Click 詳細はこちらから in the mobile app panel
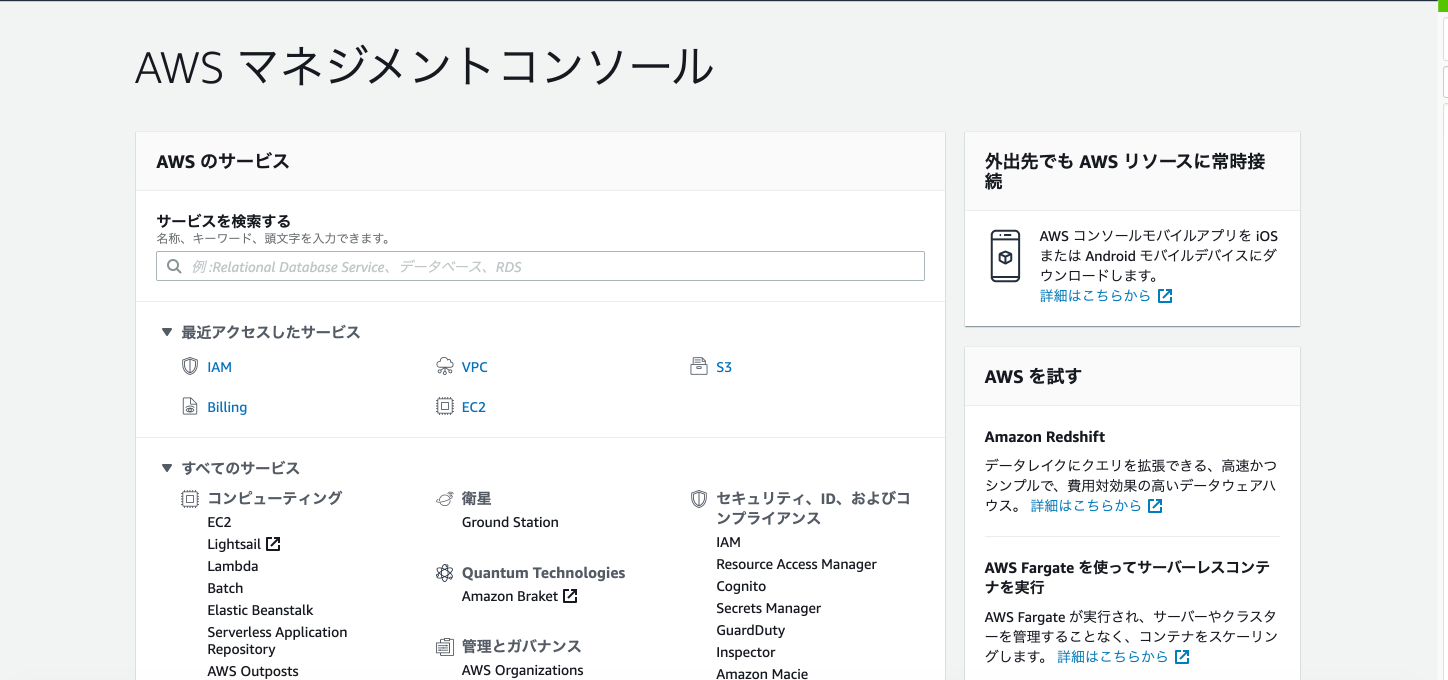Image resolution: width=1448 pixels, height=680 pixels. pos(1095,296)
